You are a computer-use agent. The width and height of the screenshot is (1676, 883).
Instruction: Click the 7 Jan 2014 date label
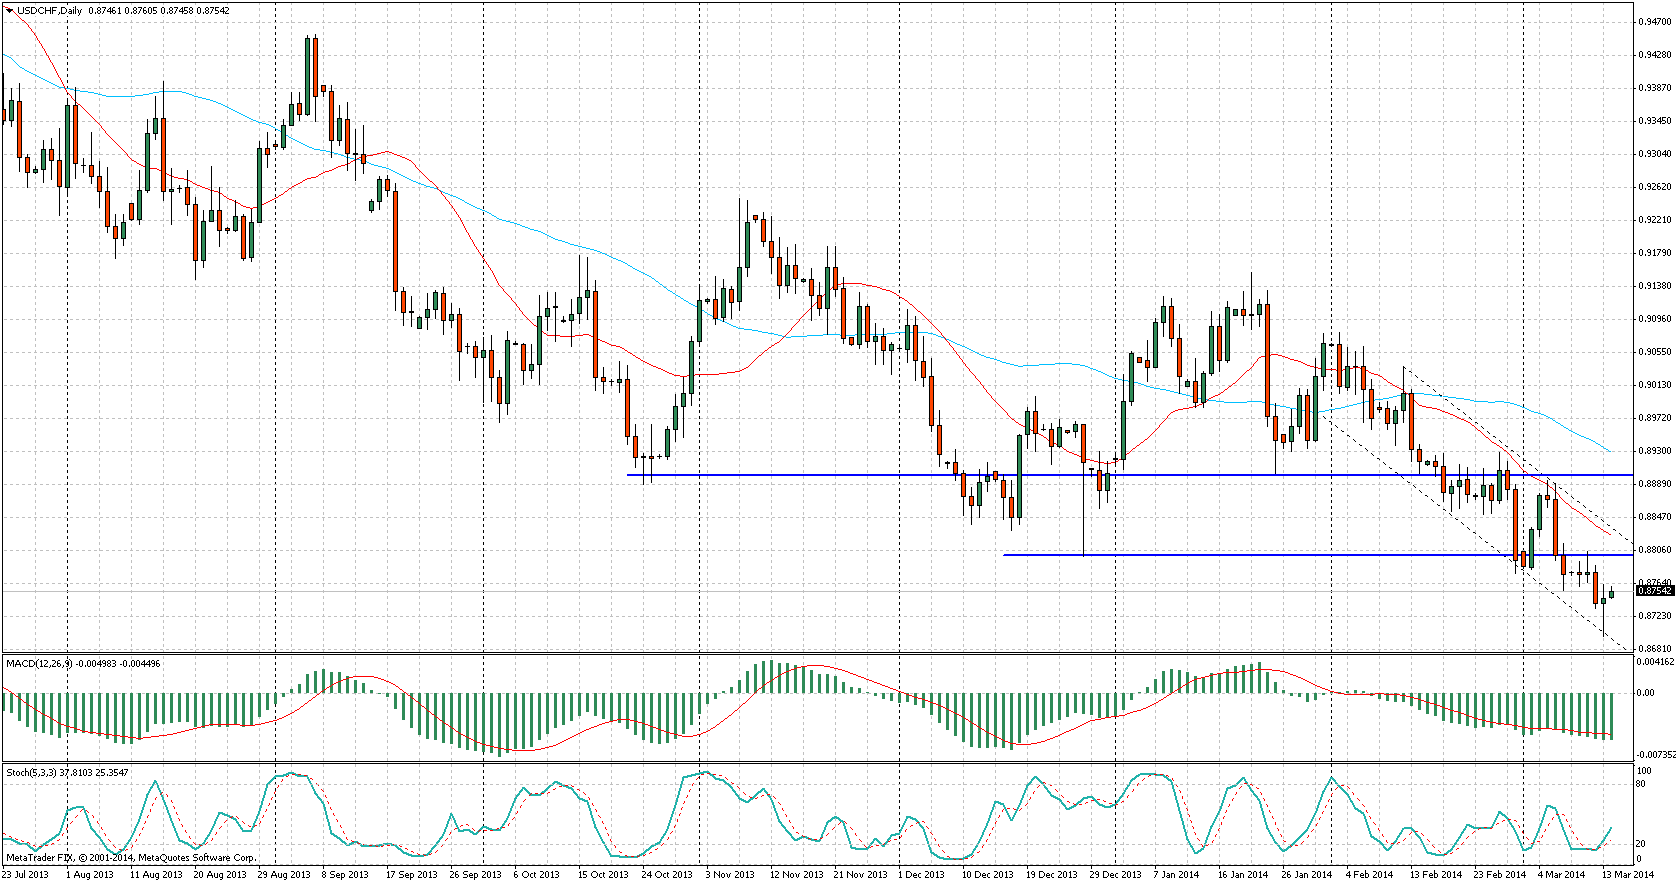(1177, 874)
